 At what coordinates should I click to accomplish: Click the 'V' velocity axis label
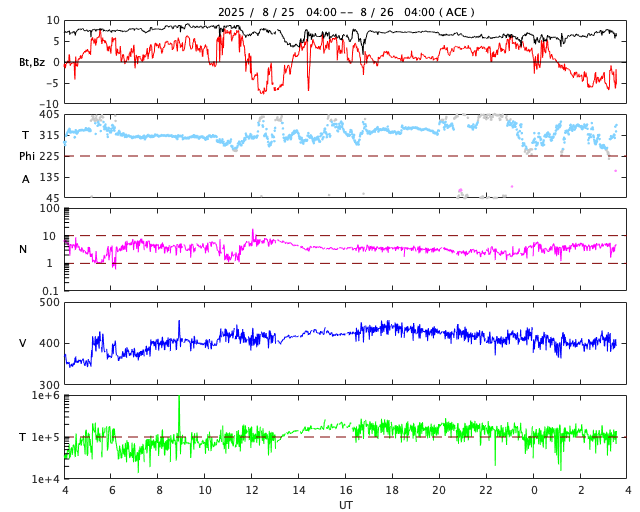point(23,343)
